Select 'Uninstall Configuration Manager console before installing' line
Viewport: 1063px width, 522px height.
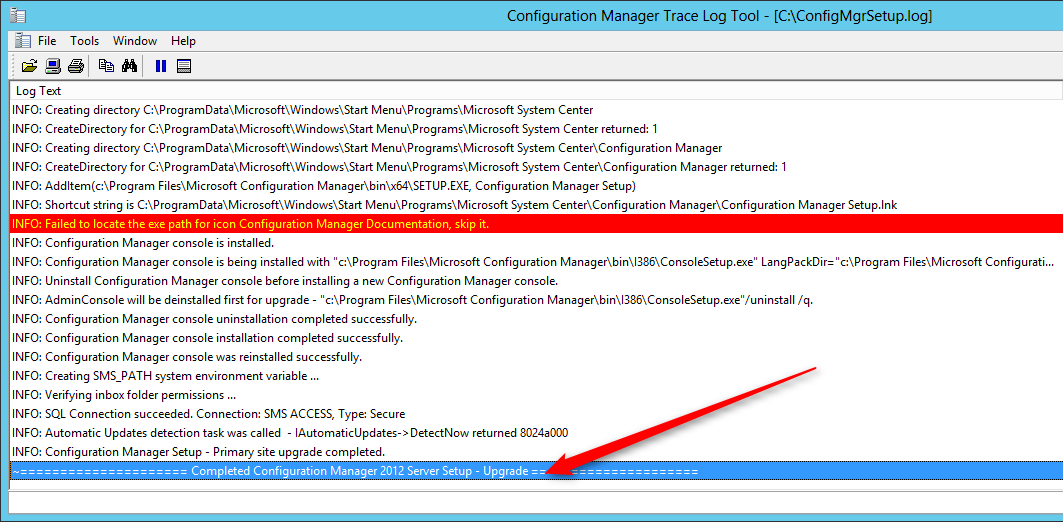tap(536, 281)
